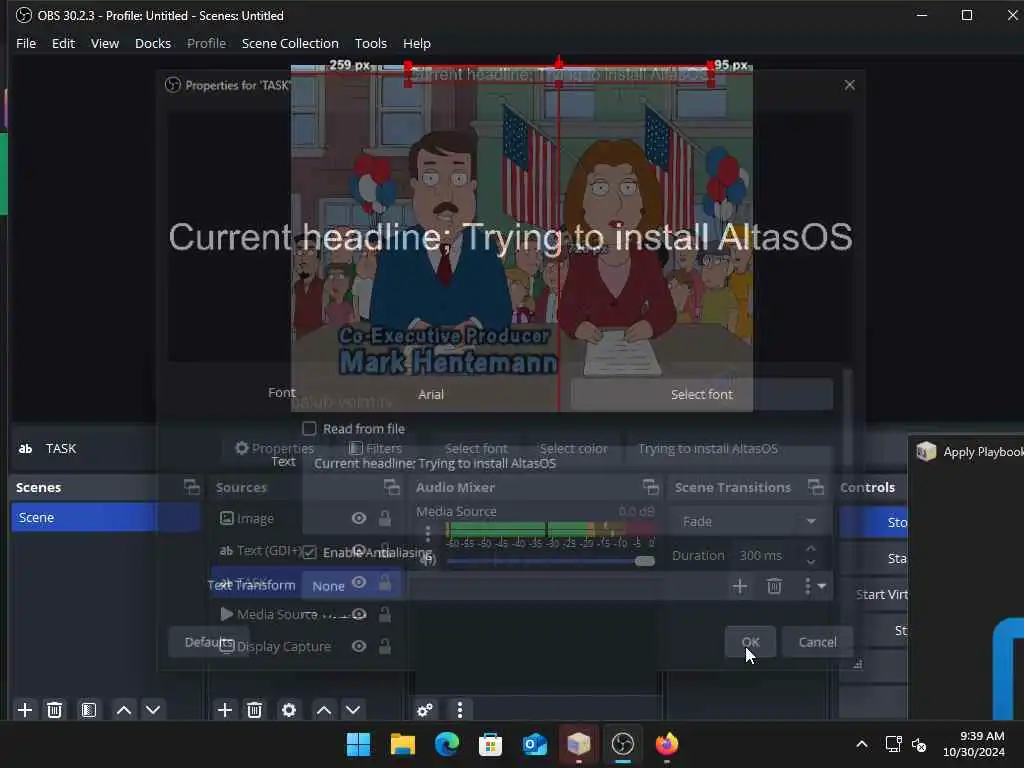Hide the Display Capture source
The width and height of the screenshot is (1024, 768).
(359, 647)
